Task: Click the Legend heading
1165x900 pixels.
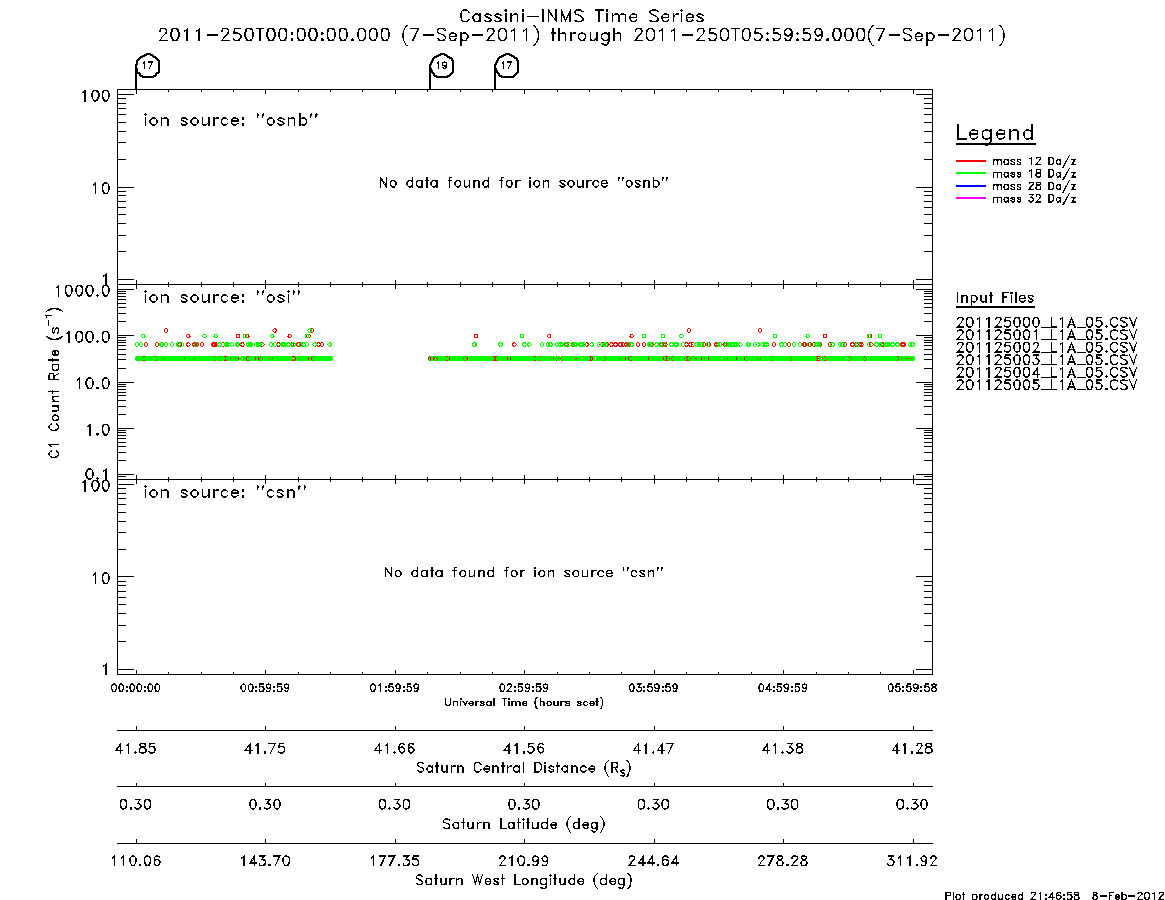Action: 995,133
